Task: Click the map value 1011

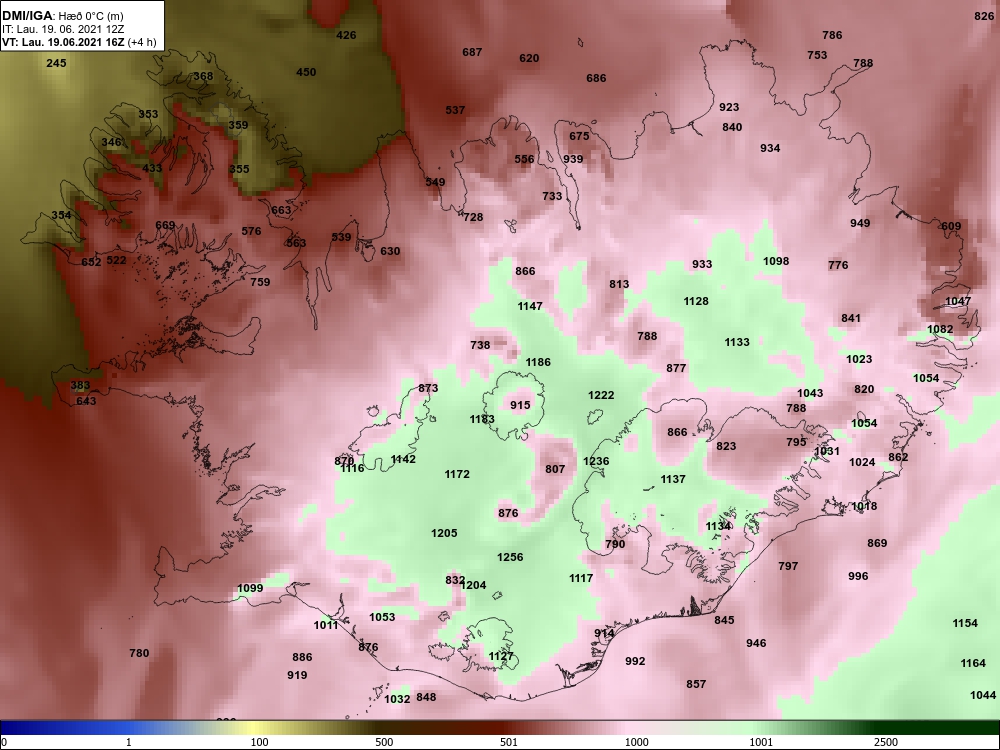Action: (x=325, y=625)
